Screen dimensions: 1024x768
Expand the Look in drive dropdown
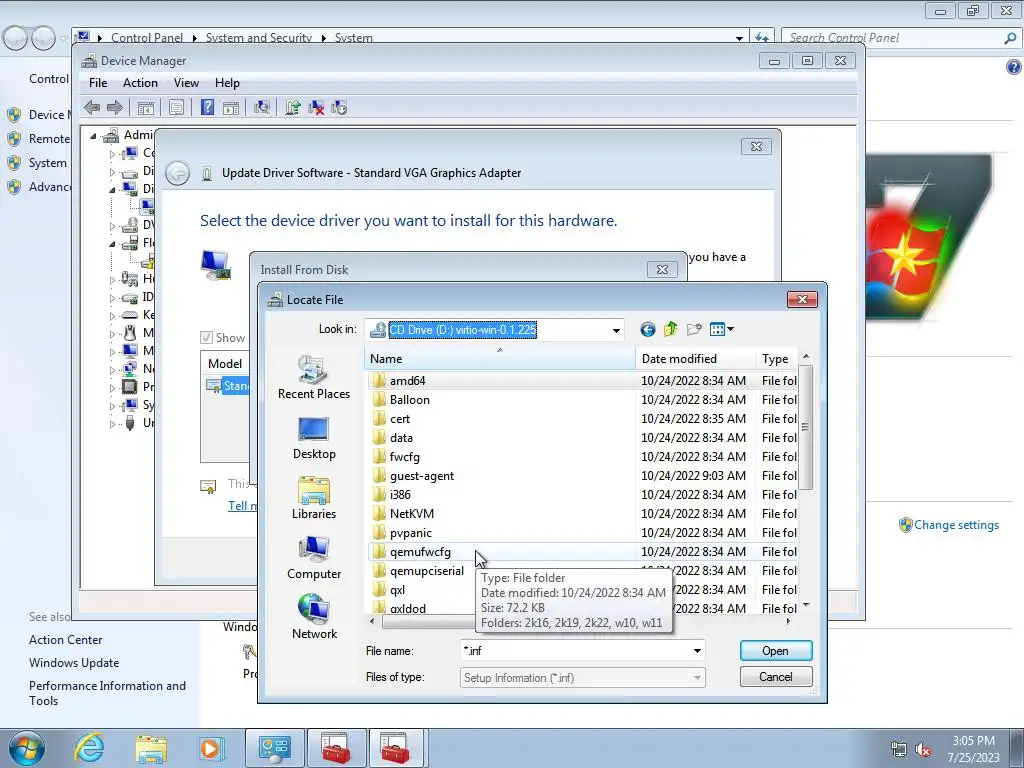click(616, 330)
